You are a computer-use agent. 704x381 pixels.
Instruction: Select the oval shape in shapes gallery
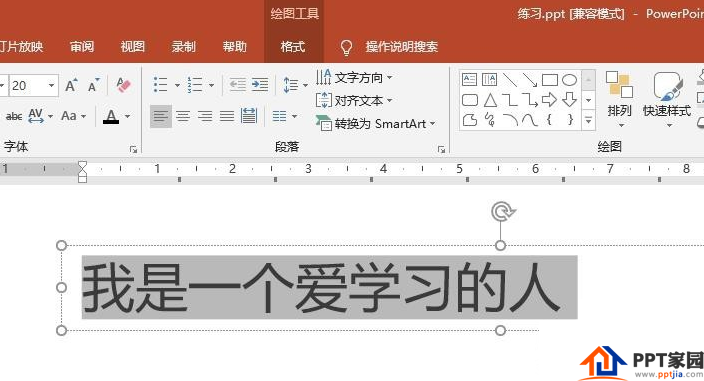569,80
